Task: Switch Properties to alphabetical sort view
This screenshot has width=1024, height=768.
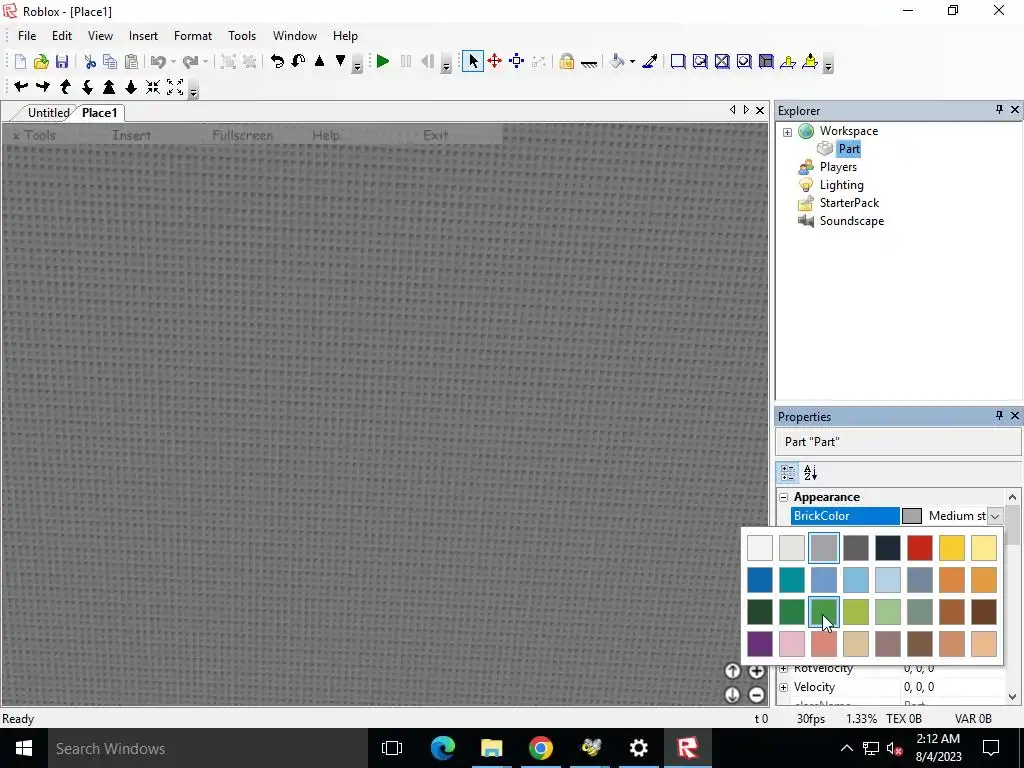Action: point(810,473)
